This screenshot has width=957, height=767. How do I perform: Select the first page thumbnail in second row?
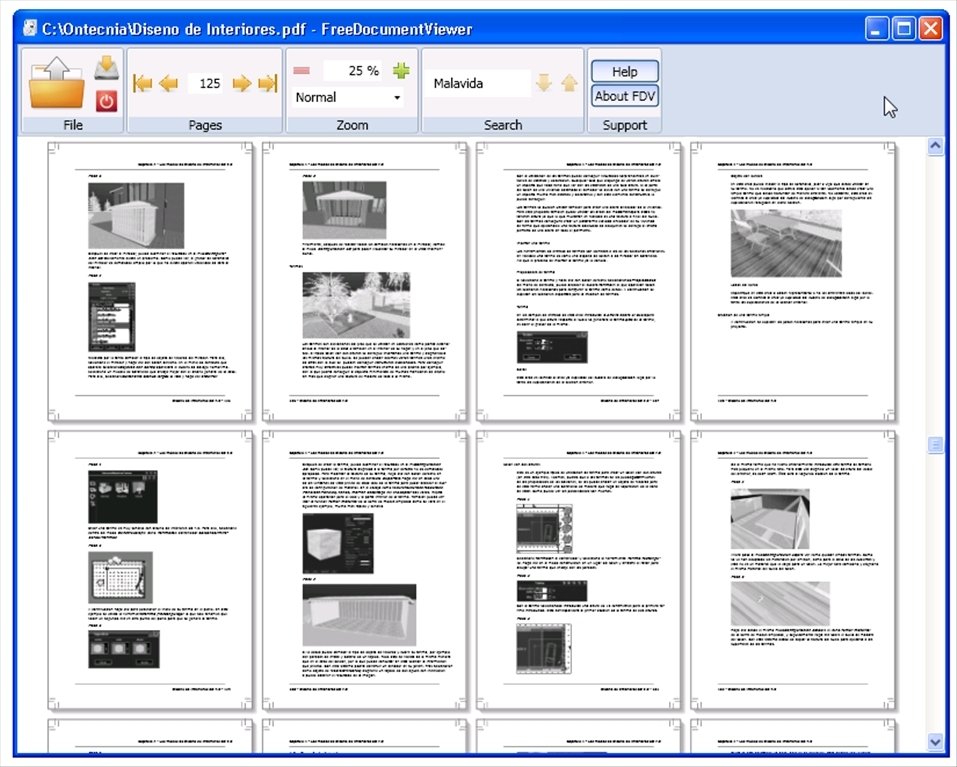tap(150, 570)
